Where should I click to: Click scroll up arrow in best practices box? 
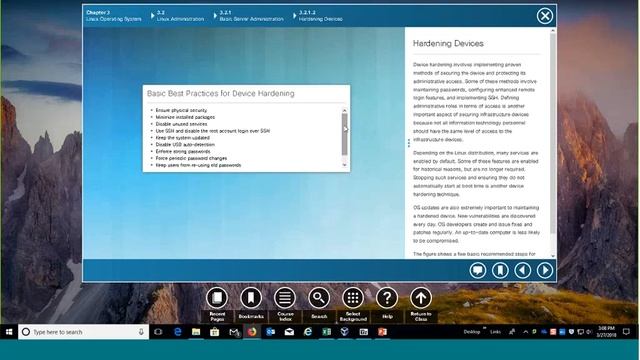[344, 111]
